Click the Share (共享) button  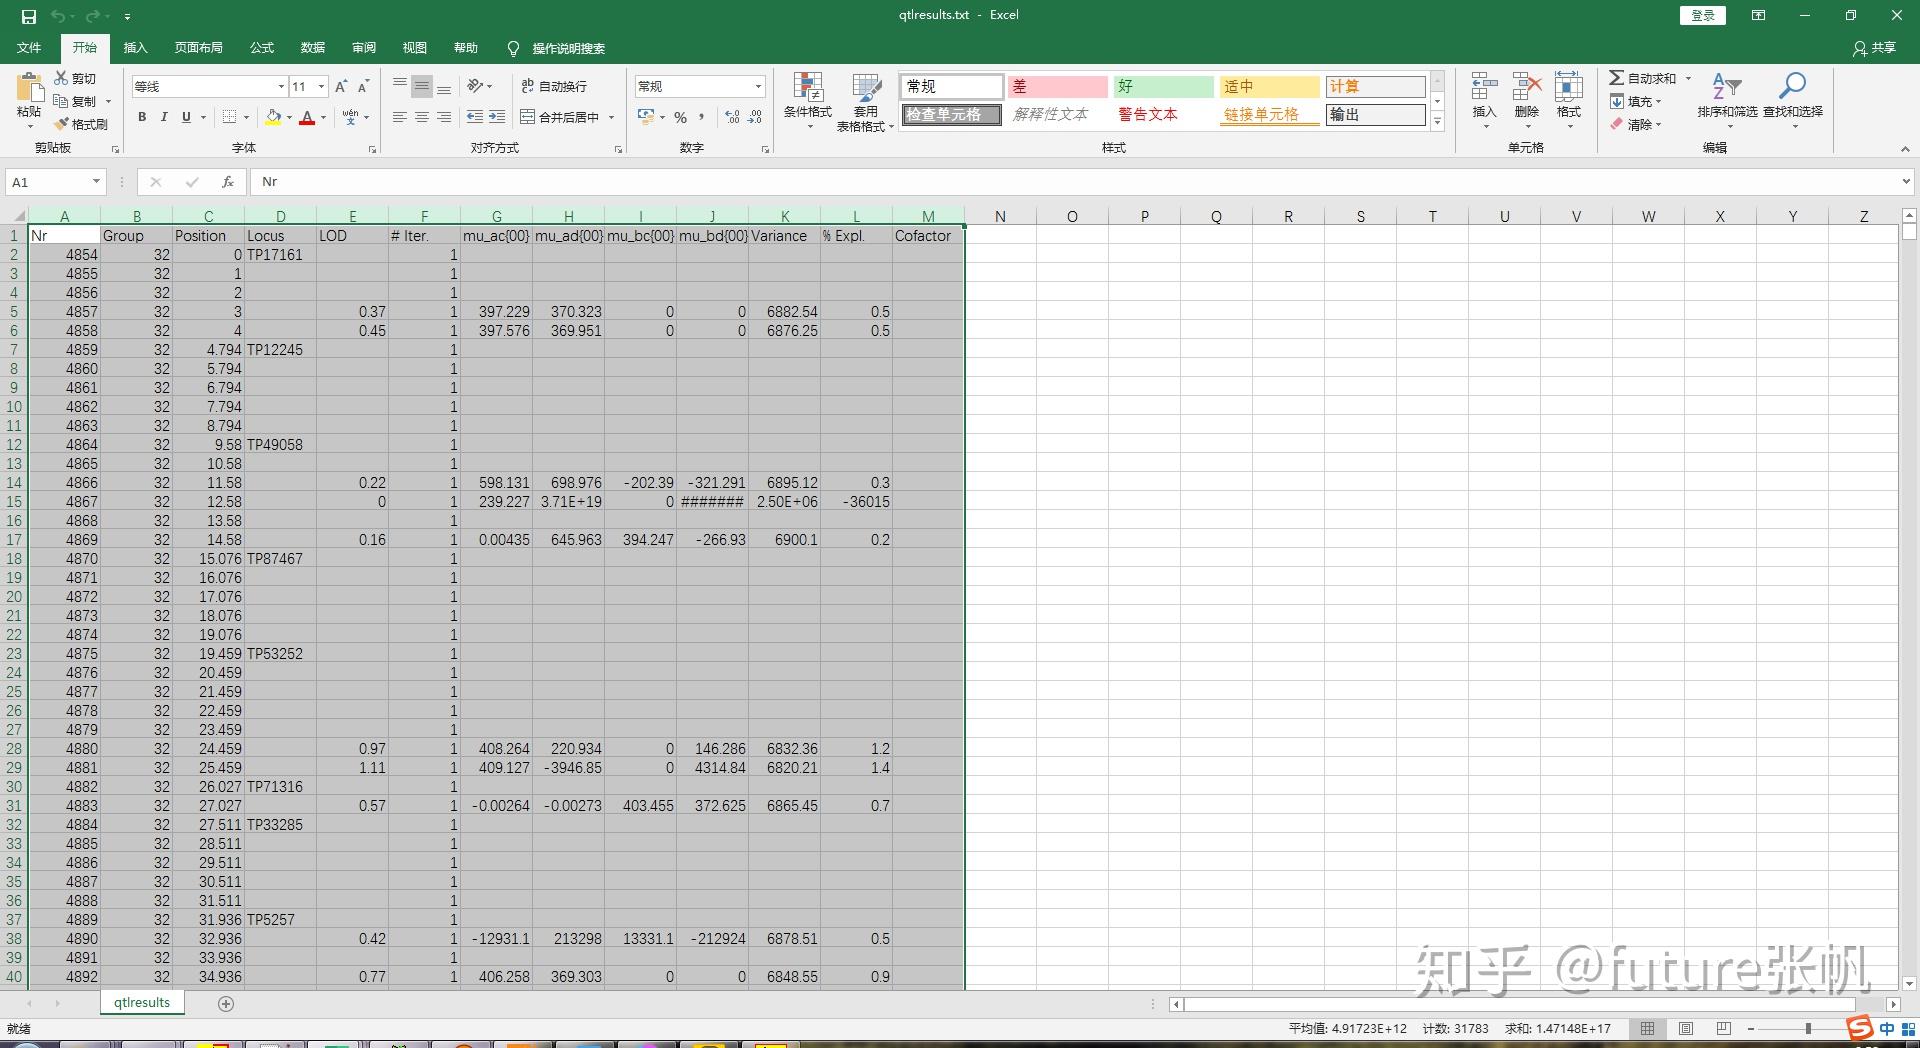click(x=1874, y=48)
